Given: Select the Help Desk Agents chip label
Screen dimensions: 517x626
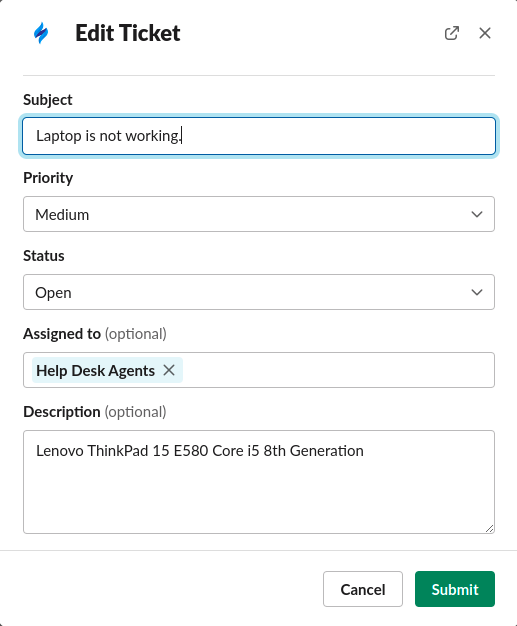Looking at the screenshot, I should coord(95,370).
